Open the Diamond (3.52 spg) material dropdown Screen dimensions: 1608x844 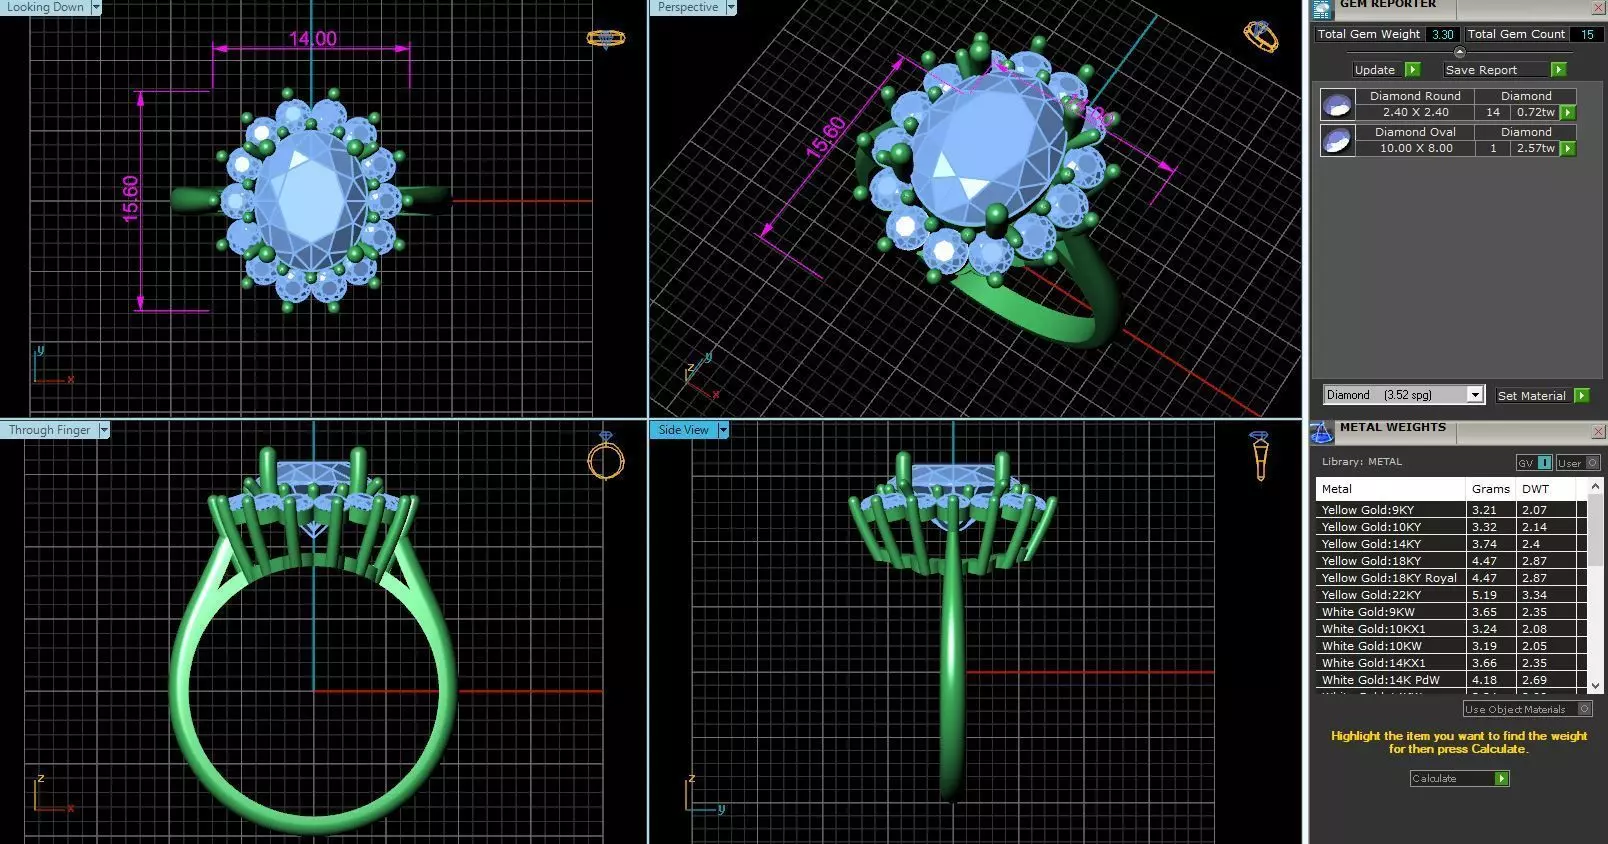1475,395
